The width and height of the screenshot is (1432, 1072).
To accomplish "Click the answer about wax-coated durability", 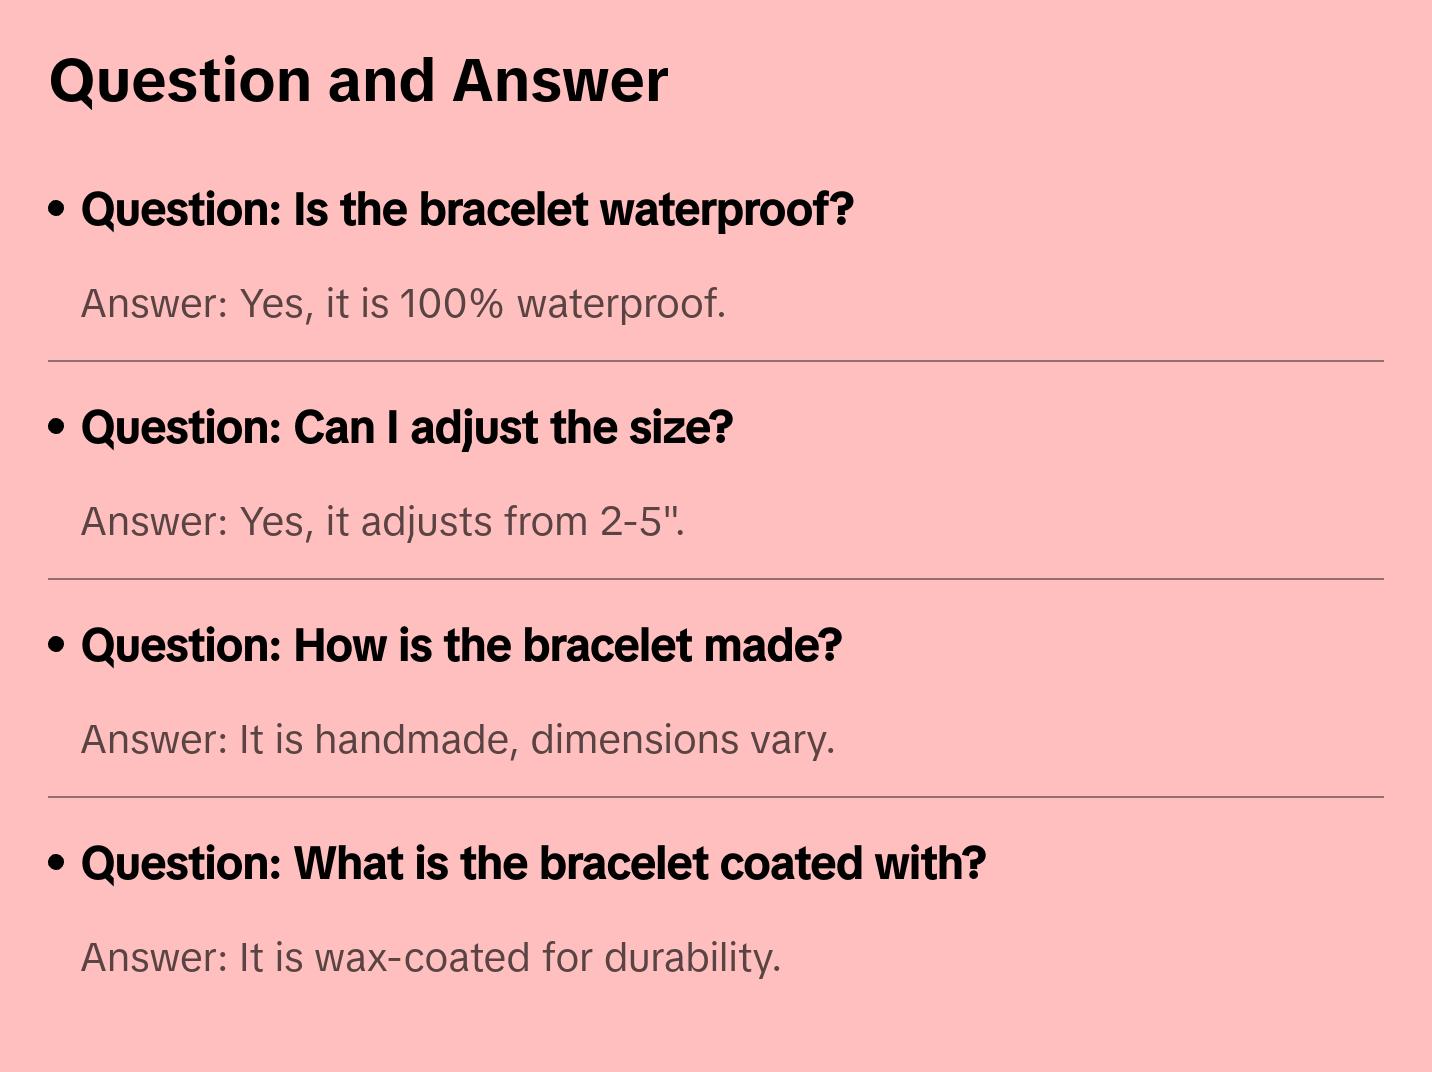I will click(430, 958).
